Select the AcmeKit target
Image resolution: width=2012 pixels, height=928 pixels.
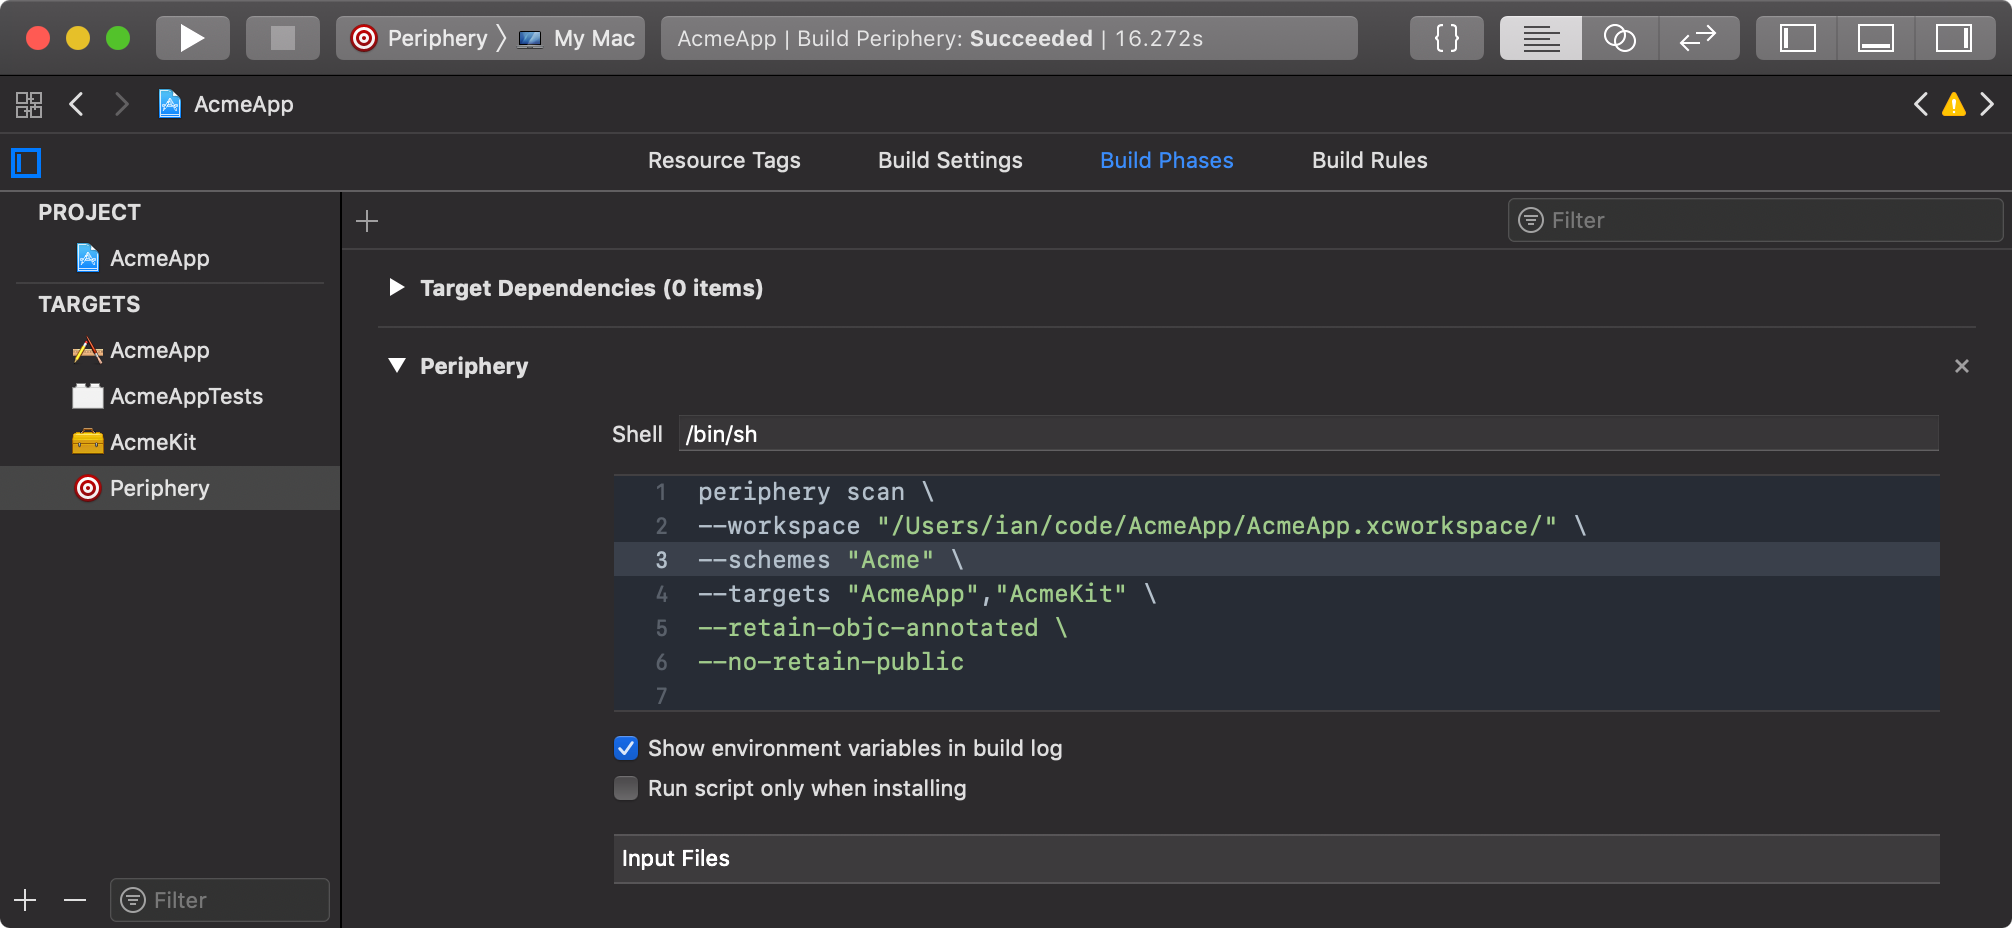(x=152, y=442)
